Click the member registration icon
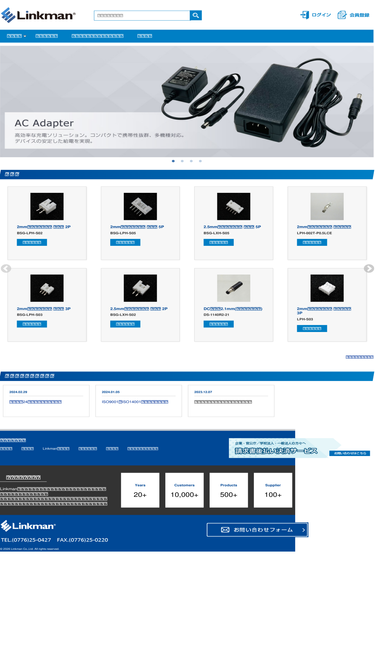 342,15
